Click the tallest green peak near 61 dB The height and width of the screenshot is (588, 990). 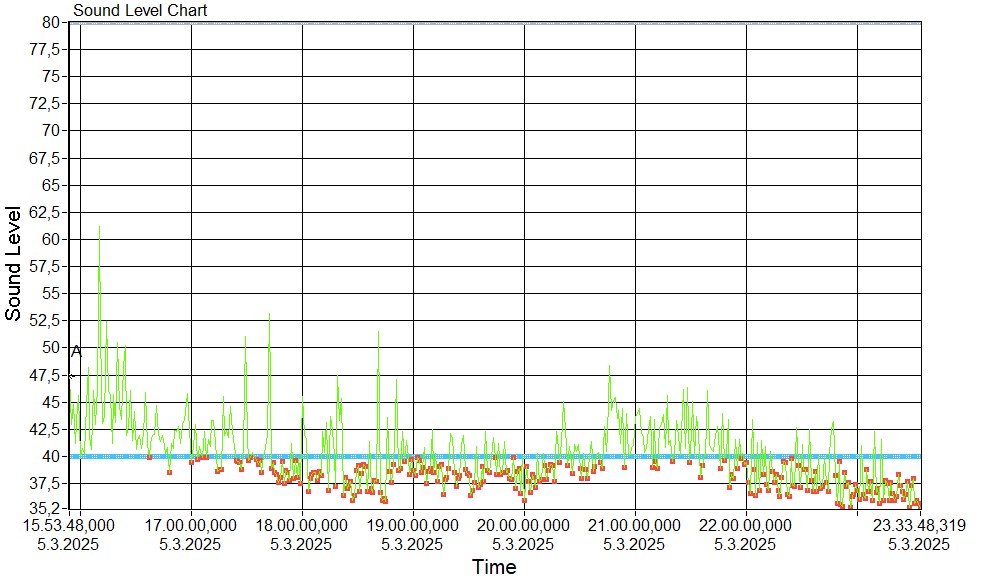[x=99, y=228]
